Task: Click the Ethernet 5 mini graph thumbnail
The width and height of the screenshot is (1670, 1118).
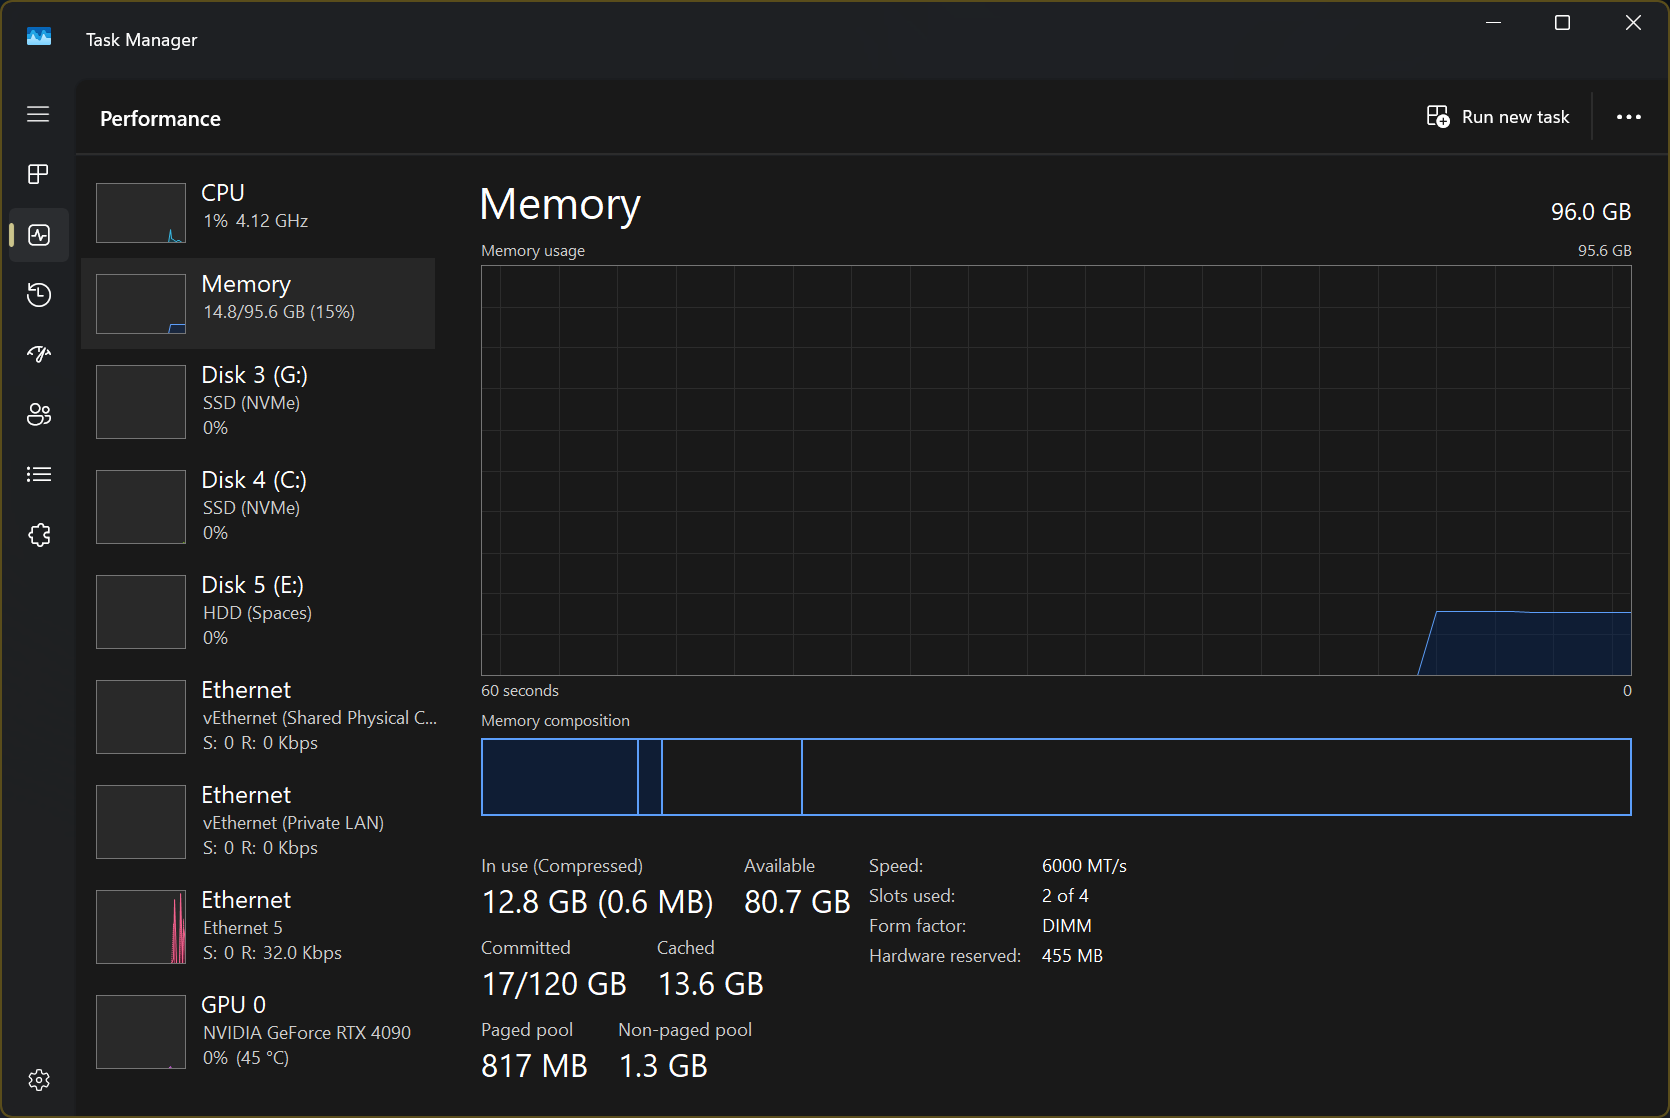Action: 141,927
